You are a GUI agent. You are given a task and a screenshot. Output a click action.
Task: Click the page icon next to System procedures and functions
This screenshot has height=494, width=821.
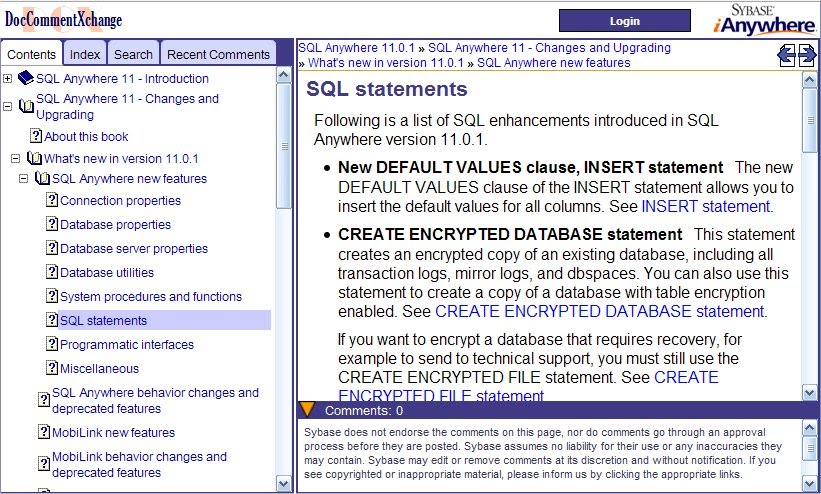tap(52, 297)
